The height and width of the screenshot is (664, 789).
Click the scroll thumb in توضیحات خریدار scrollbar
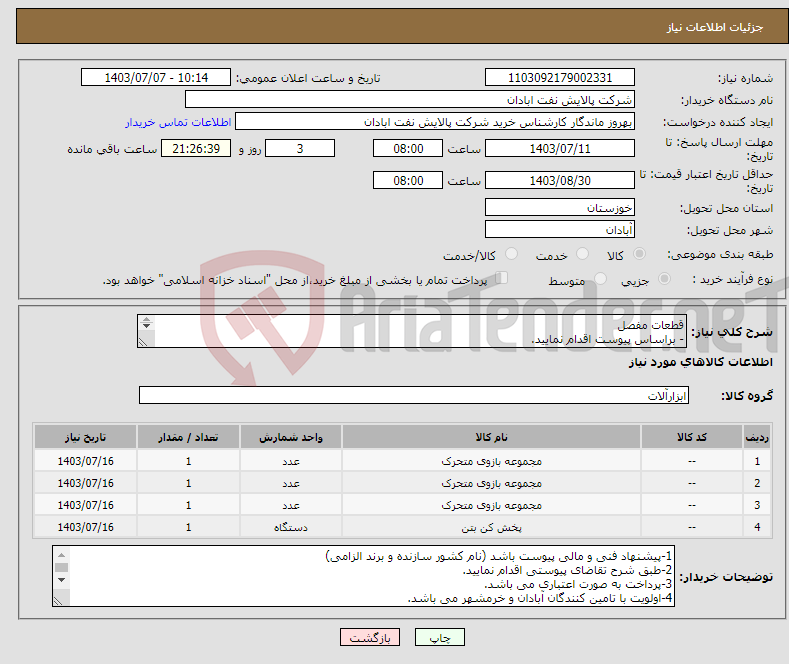61,567
